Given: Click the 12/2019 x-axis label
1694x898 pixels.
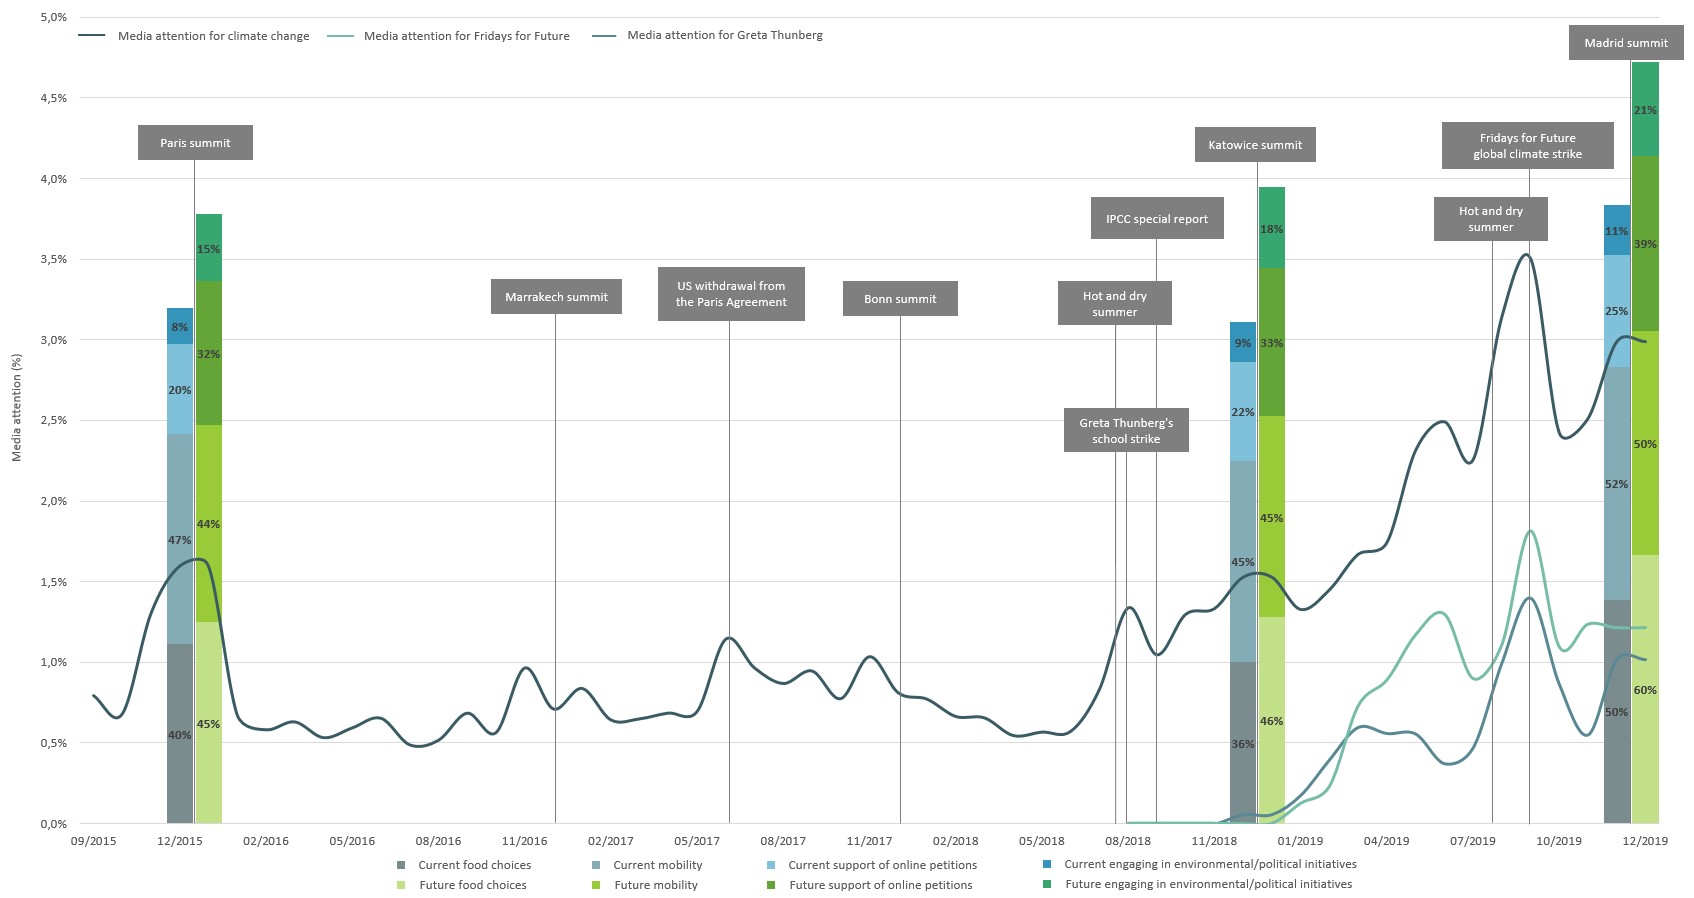Looking at the screenshot, I should point(1645,841).
